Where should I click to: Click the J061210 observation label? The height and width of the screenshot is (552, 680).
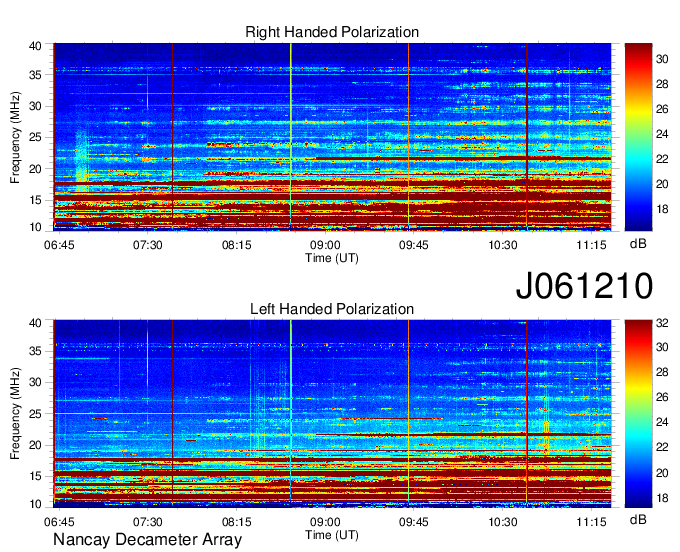tap(584, 285)
